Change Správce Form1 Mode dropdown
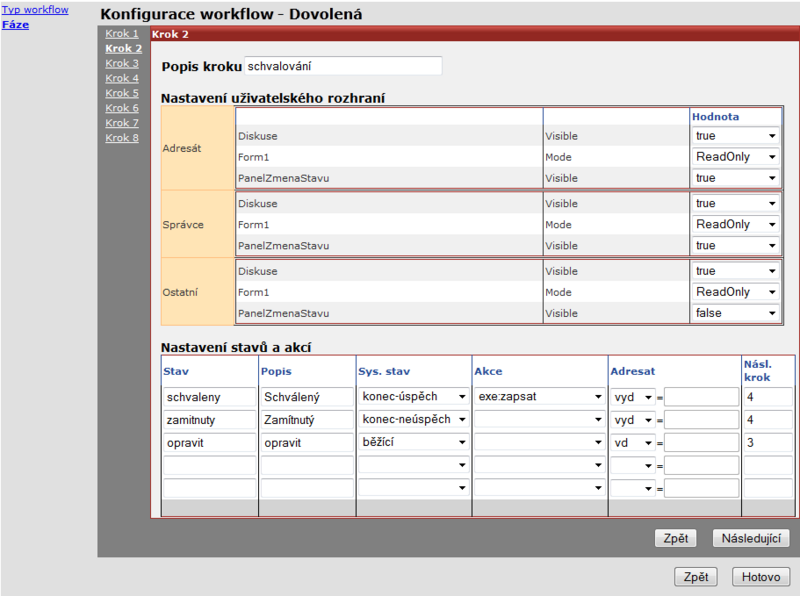The width and height of the screenshot is (800, 596). click(x=736, y=224)
